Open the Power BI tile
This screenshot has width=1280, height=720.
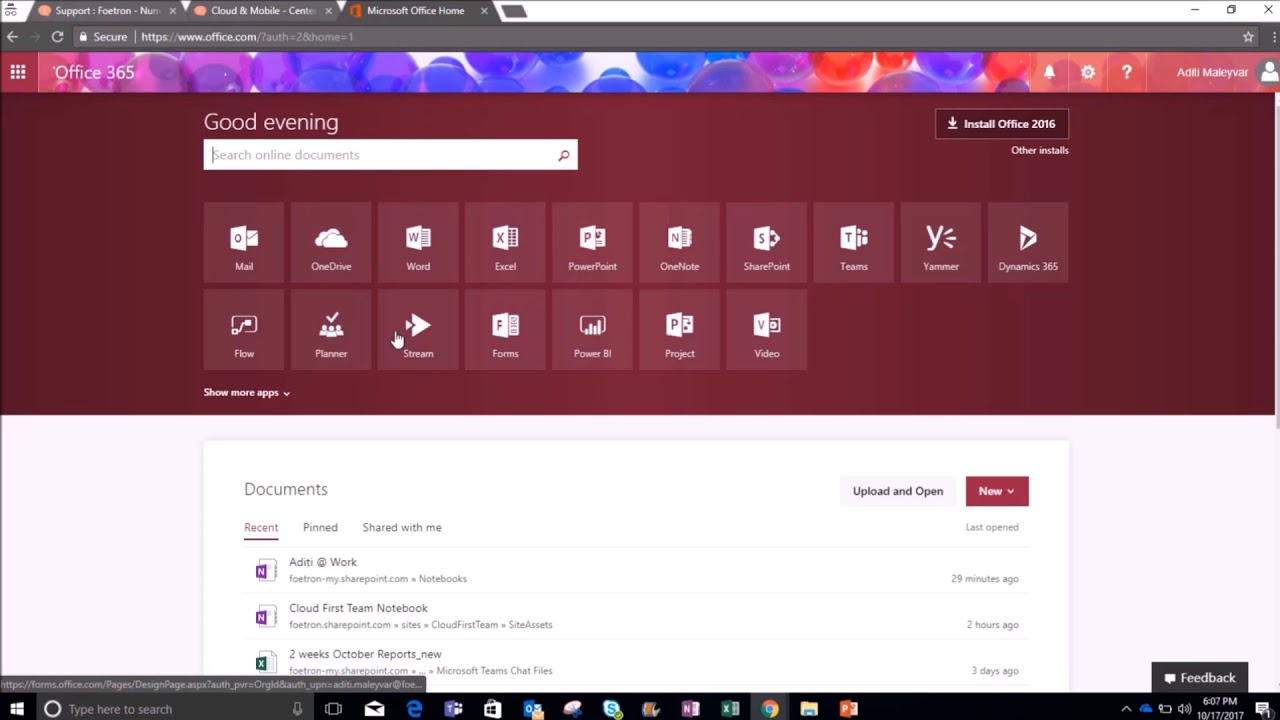(x=592, y=330)
